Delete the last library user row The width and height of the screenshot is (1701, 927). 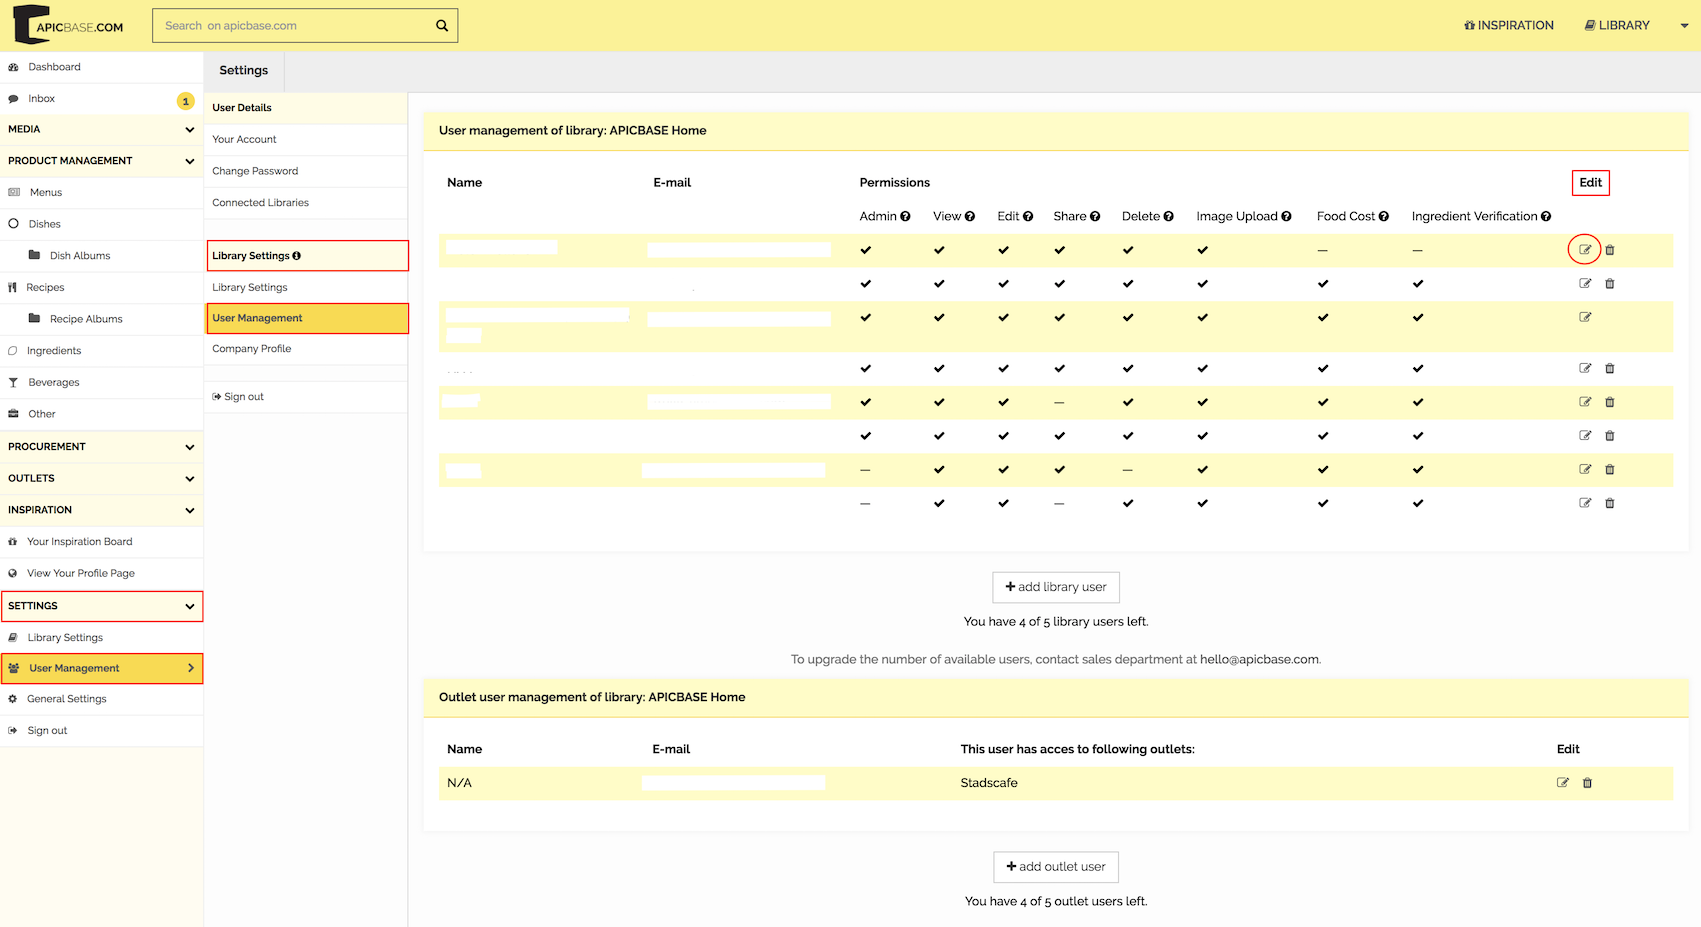point(1610,503)
